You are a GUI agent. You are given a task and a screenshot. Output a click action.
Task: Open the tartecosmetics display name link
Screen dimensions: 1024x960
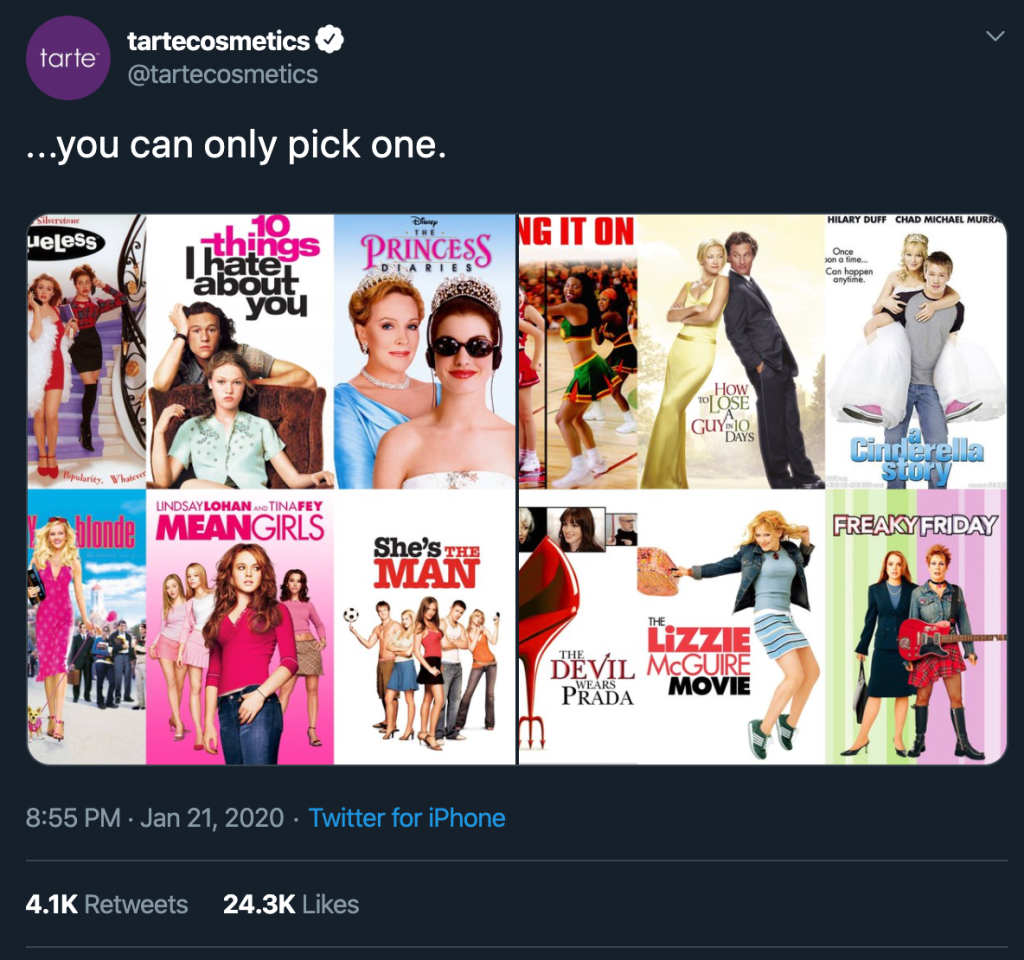pyautogui.click(x=218, y=41)
